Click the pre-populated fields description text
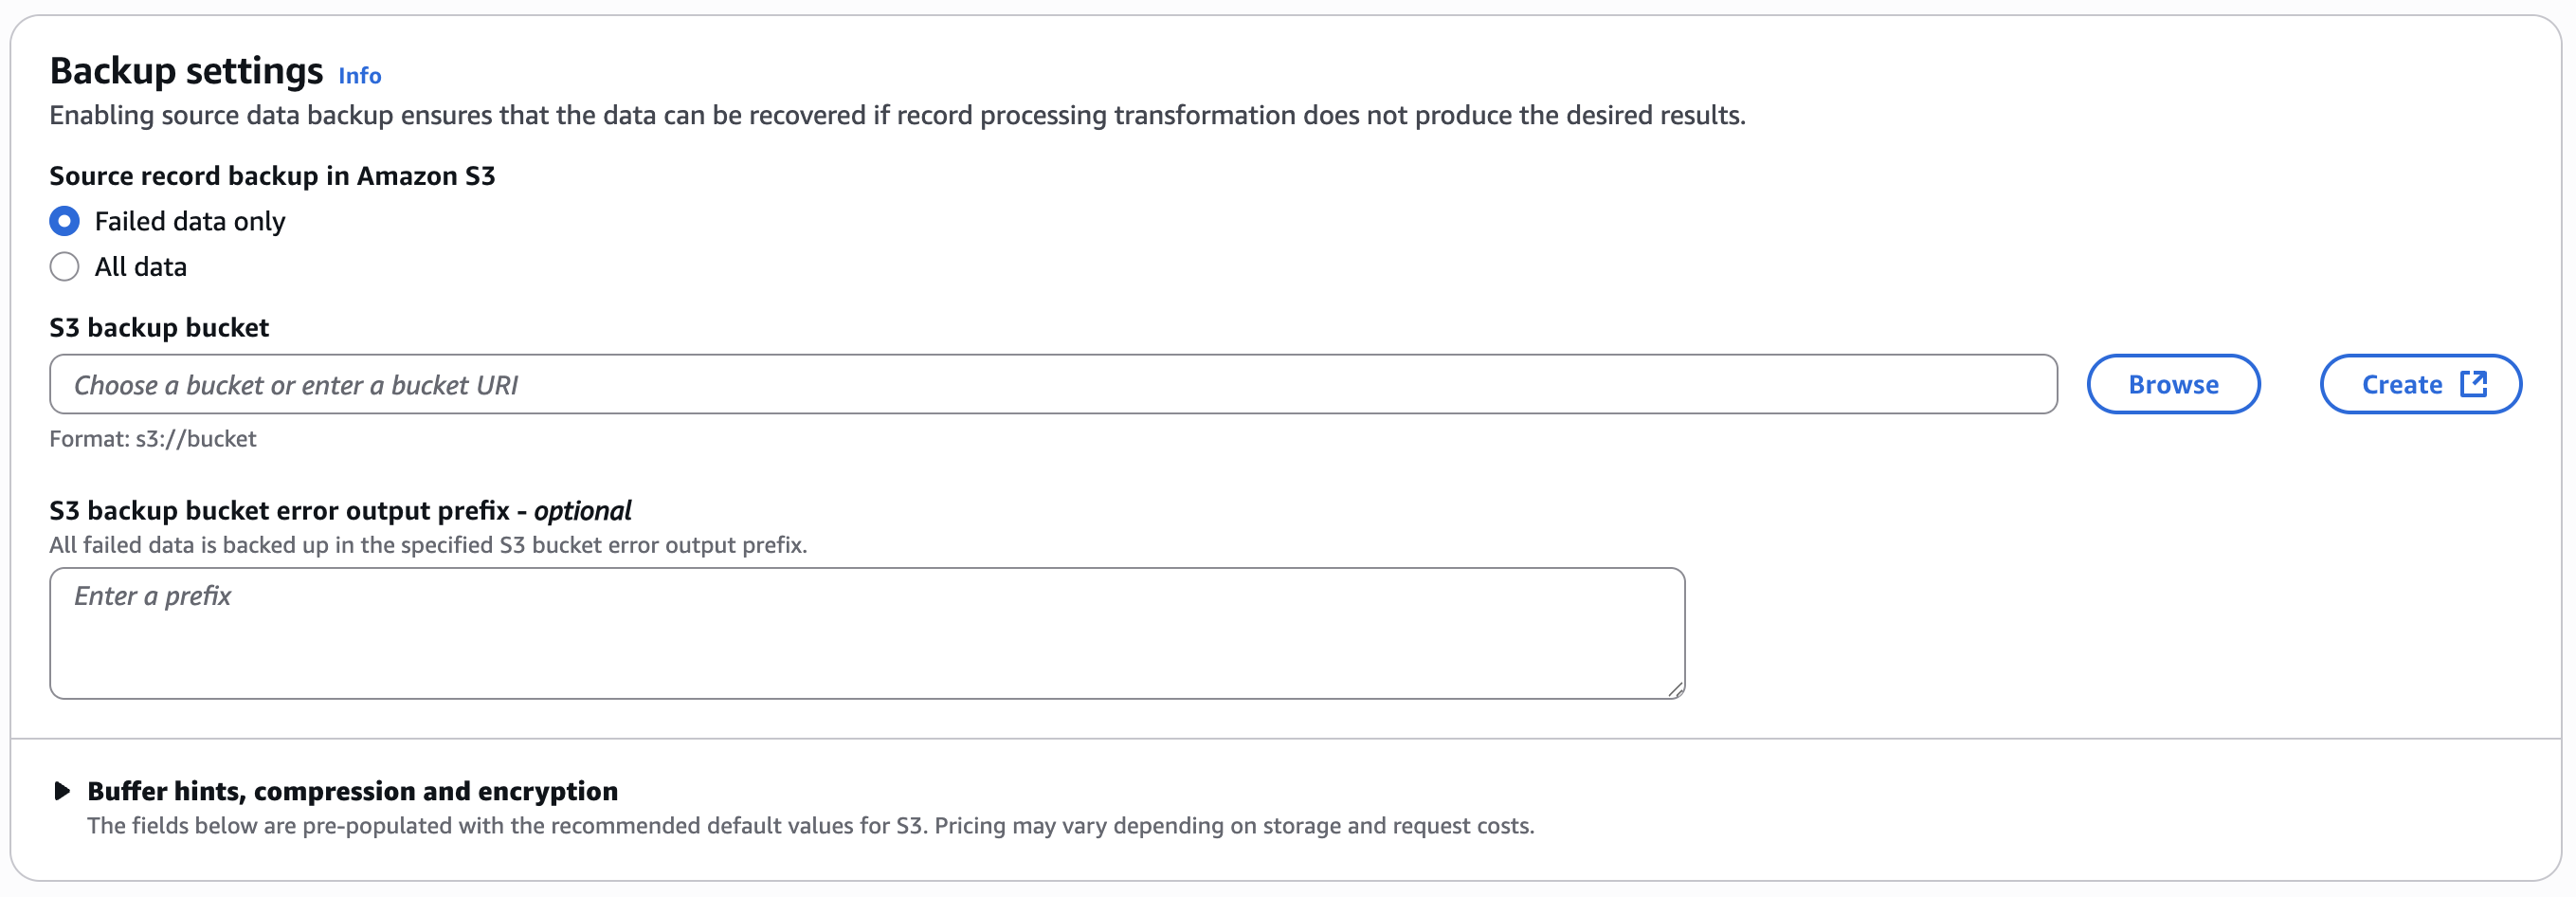Image resolution: width=2576 pixels, height=897 pixels. (x=810, y=826)
